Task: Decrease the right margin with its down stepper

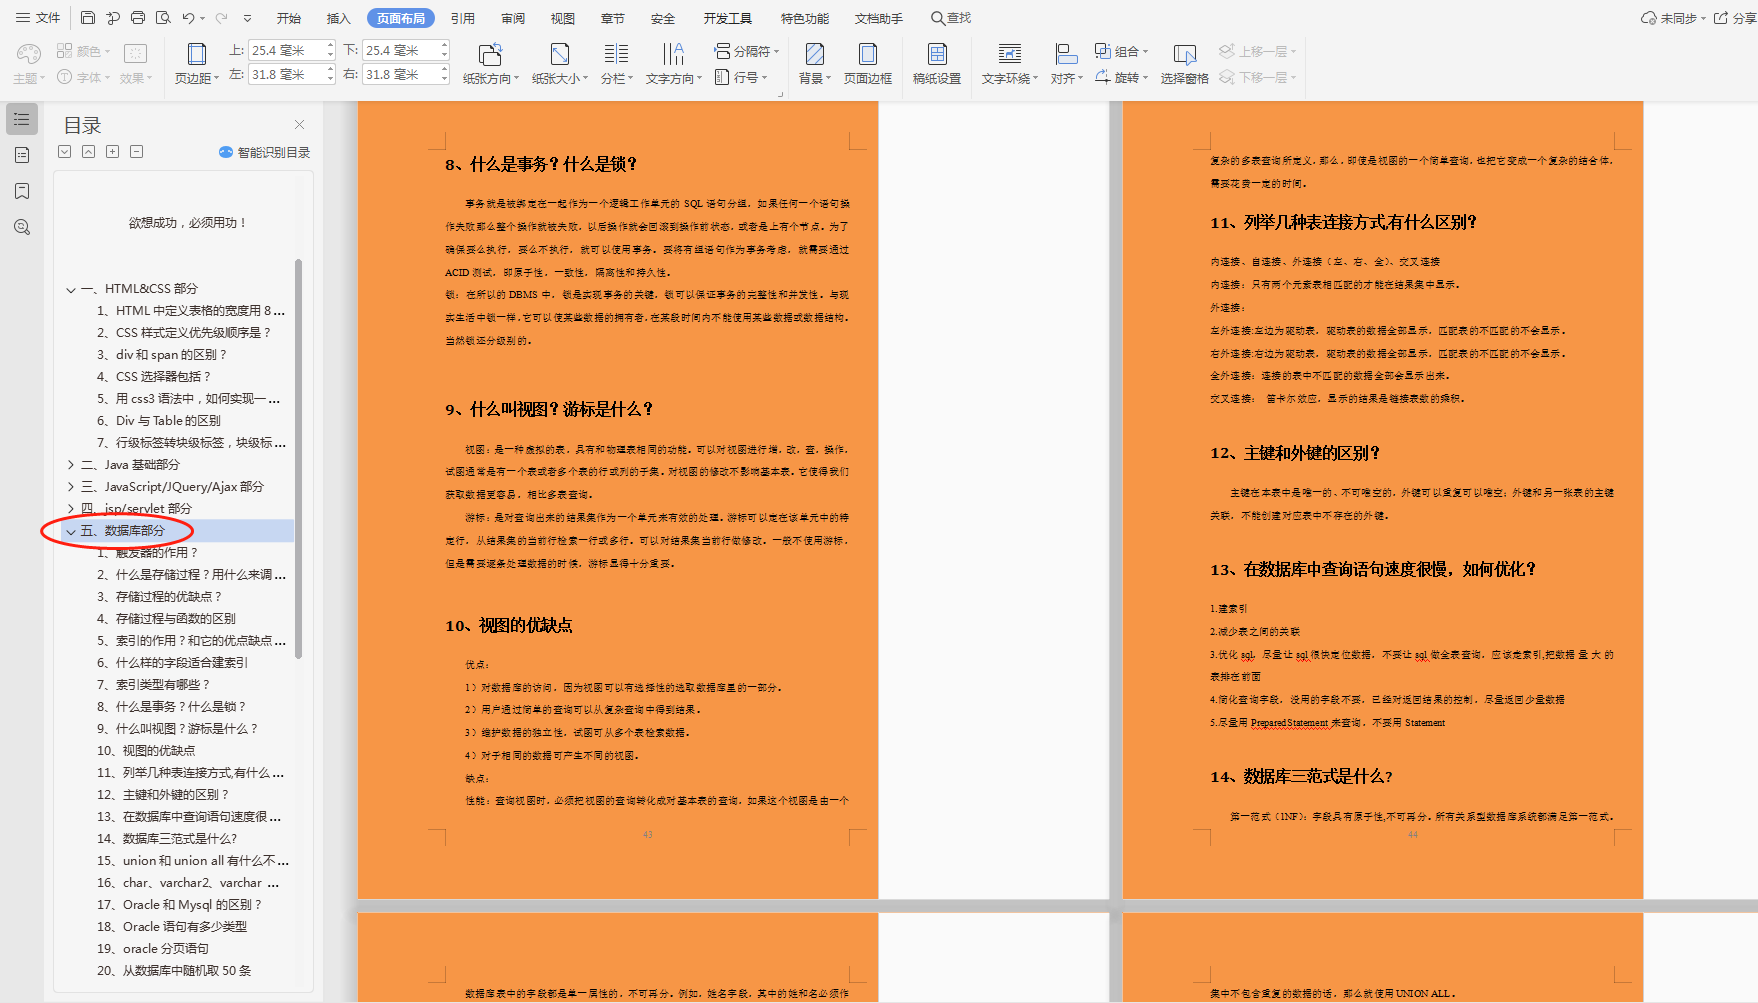Action: click(x=444, y=79)
